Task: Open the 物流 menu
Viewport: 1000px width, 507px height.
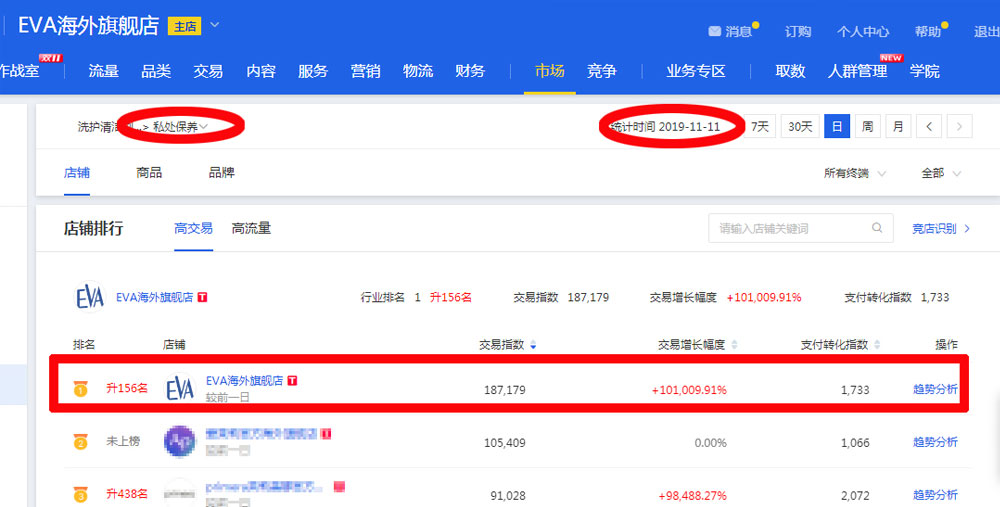Action: pyautogui.click(x=418, y=71)
